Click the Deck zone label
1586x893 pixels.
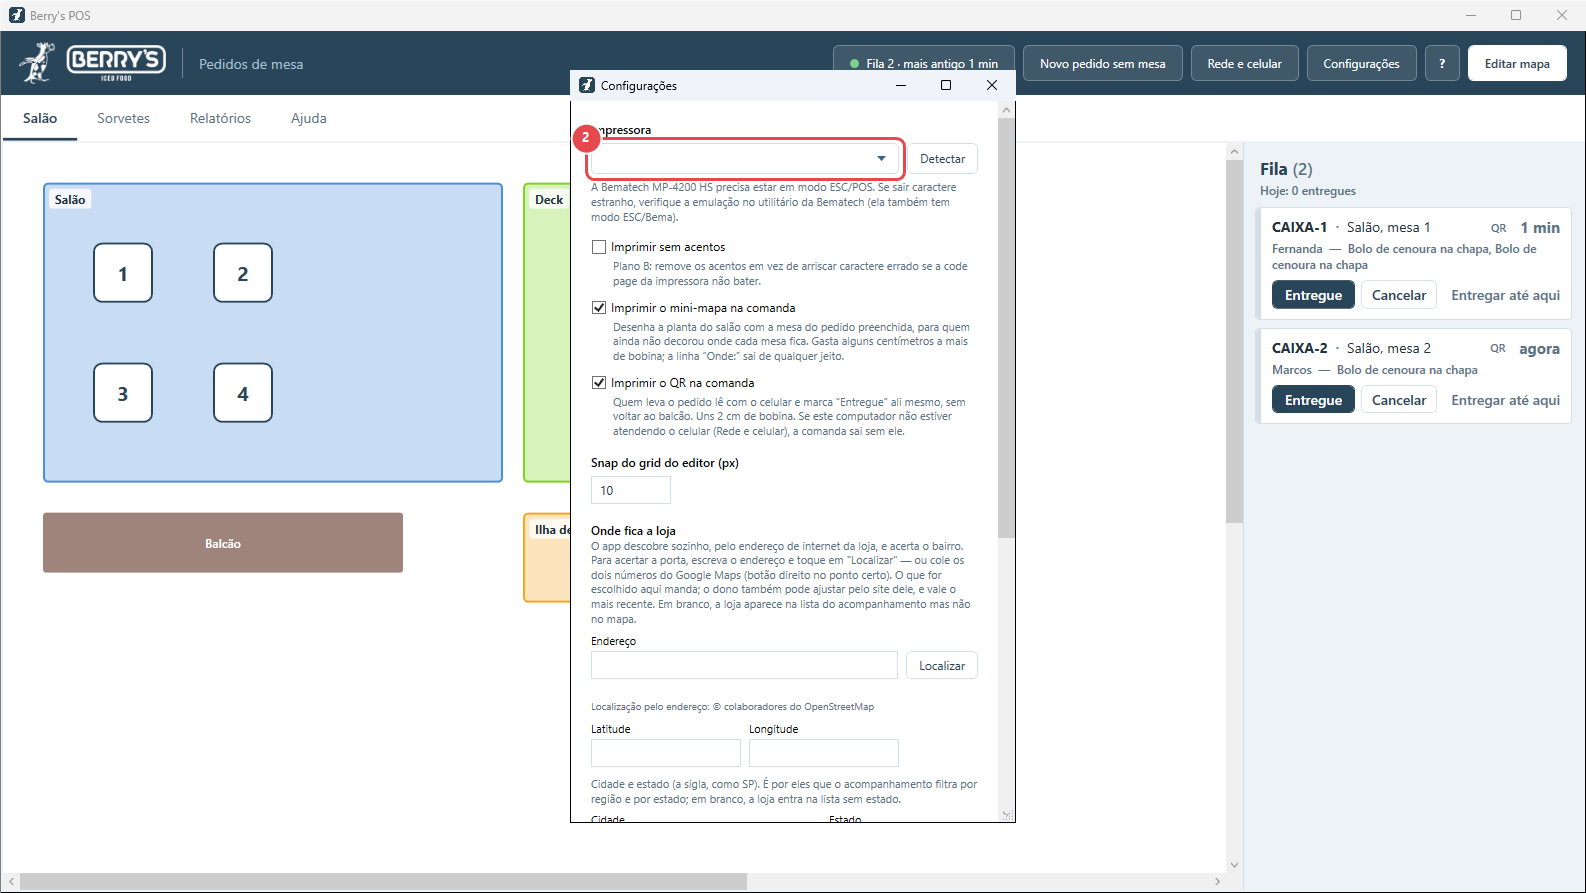(549, 200)
